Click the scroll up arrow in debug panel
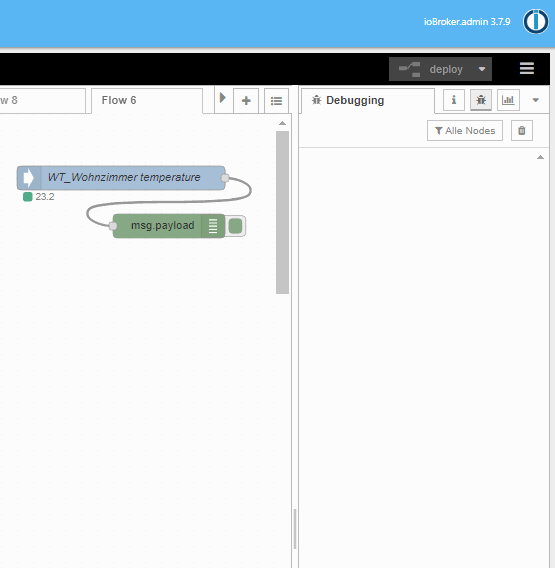 (540, 157)
